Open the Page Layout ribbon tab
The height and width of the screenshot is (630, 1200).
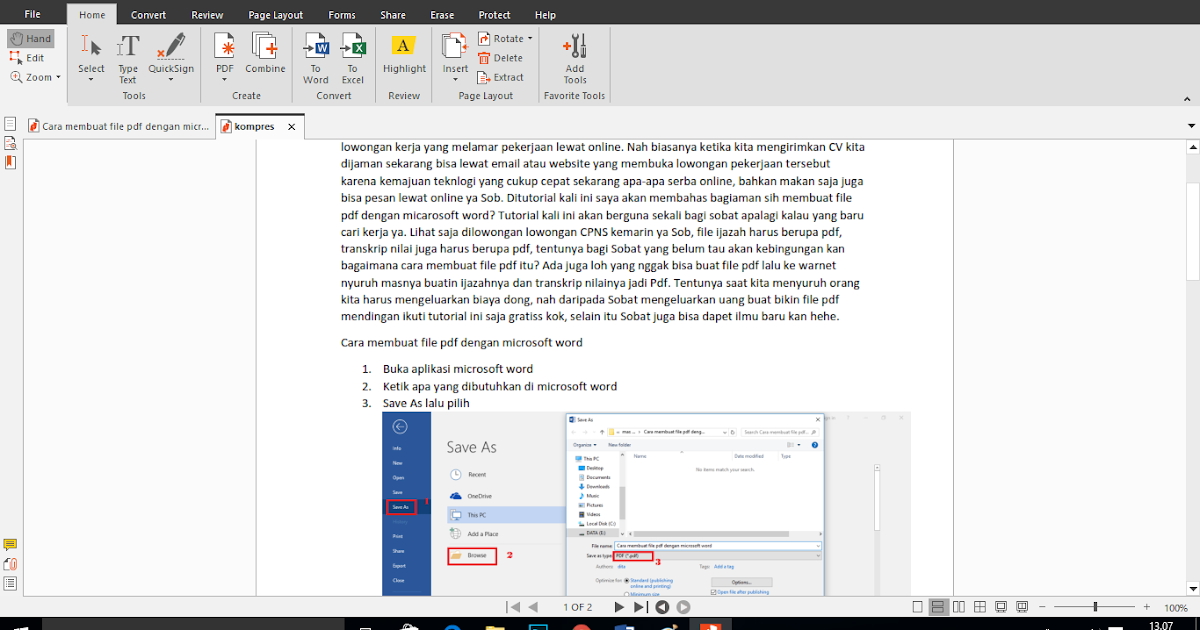click(x=276, y=15)
